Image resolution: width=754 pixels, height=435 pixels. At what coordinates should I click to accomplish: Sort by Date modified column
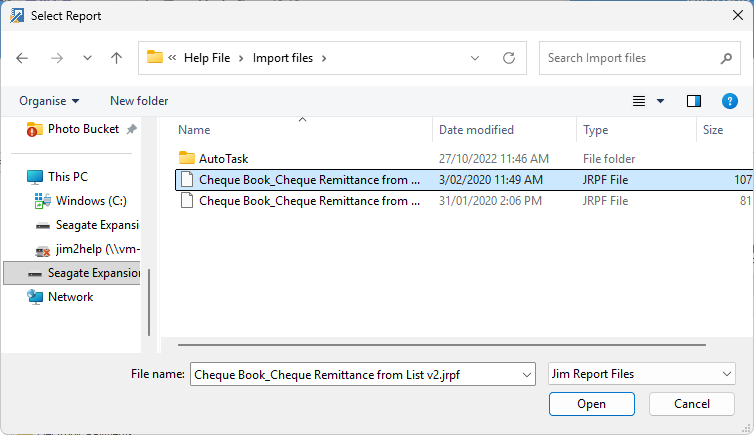476,130
